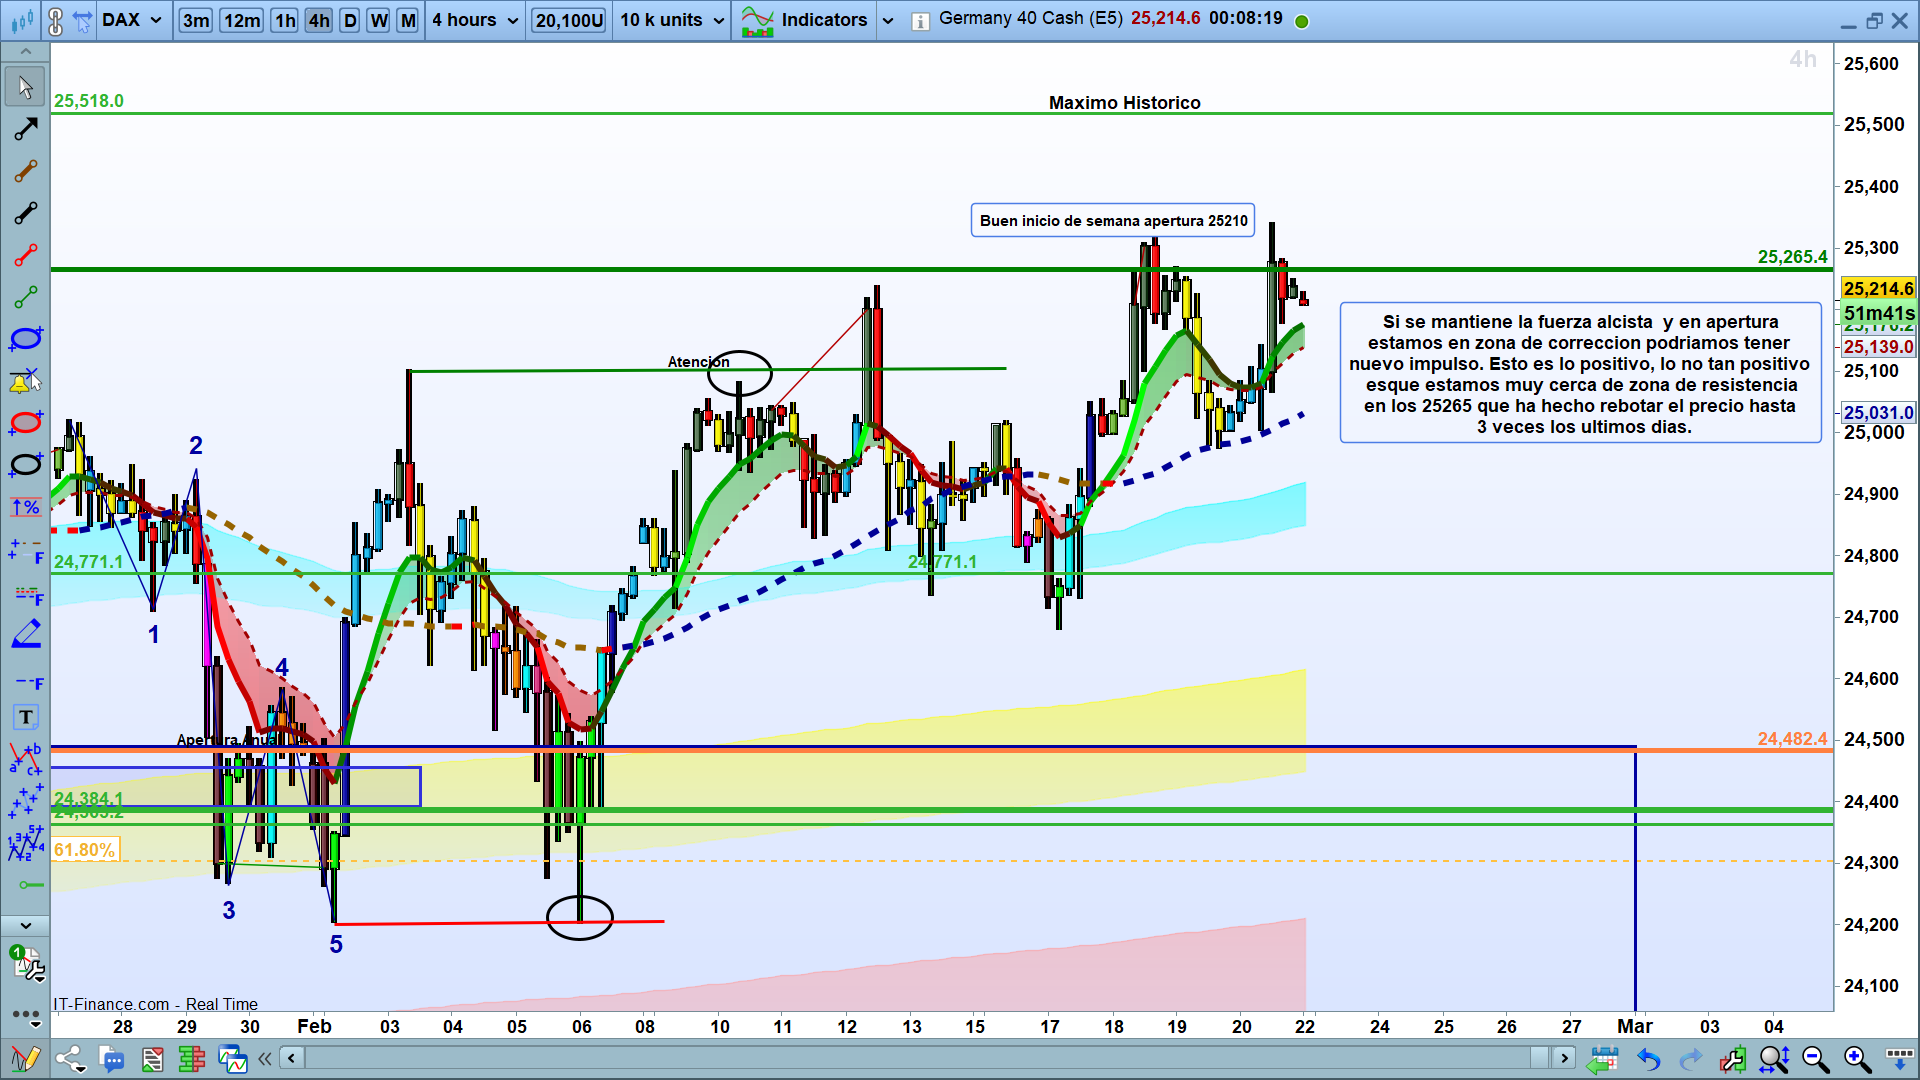Select the pencil freehand drawing tool
This screenshot has height=1080, width=1920.
pos(25,634)
